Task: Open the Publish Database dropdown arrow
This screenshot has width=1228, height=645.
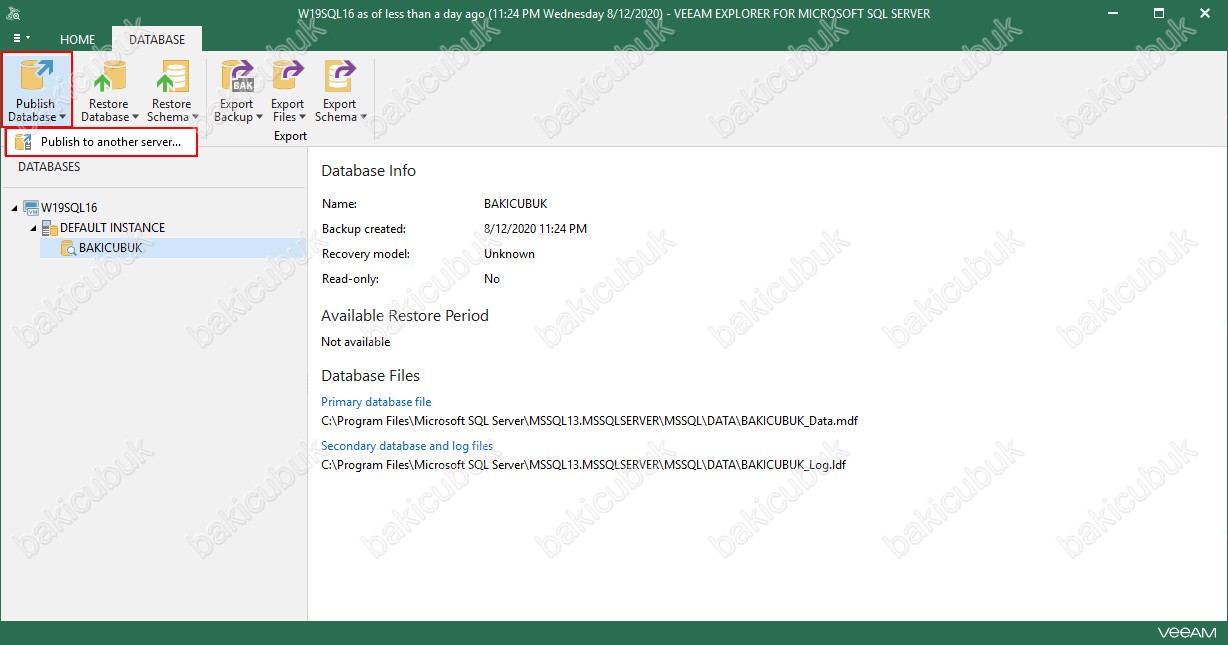Action: pyautogui.click(x=62, y=118)
